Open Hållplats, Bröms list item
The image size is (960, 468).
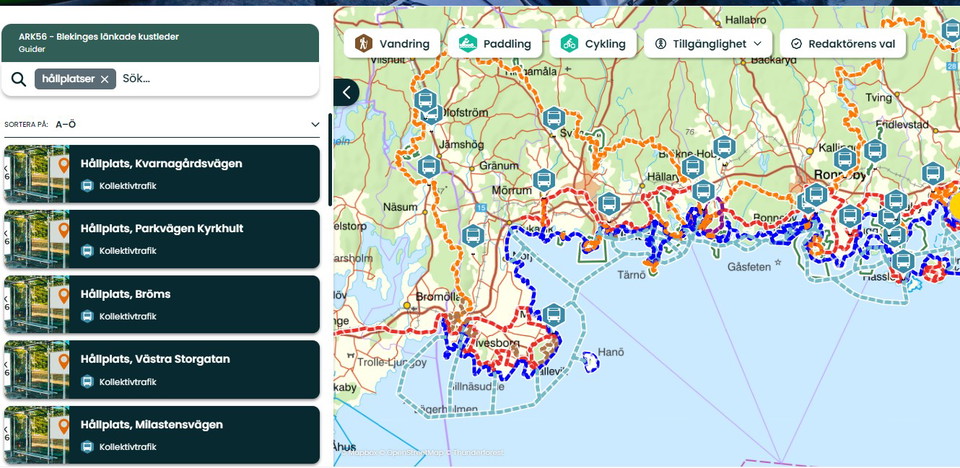[162, 304]
